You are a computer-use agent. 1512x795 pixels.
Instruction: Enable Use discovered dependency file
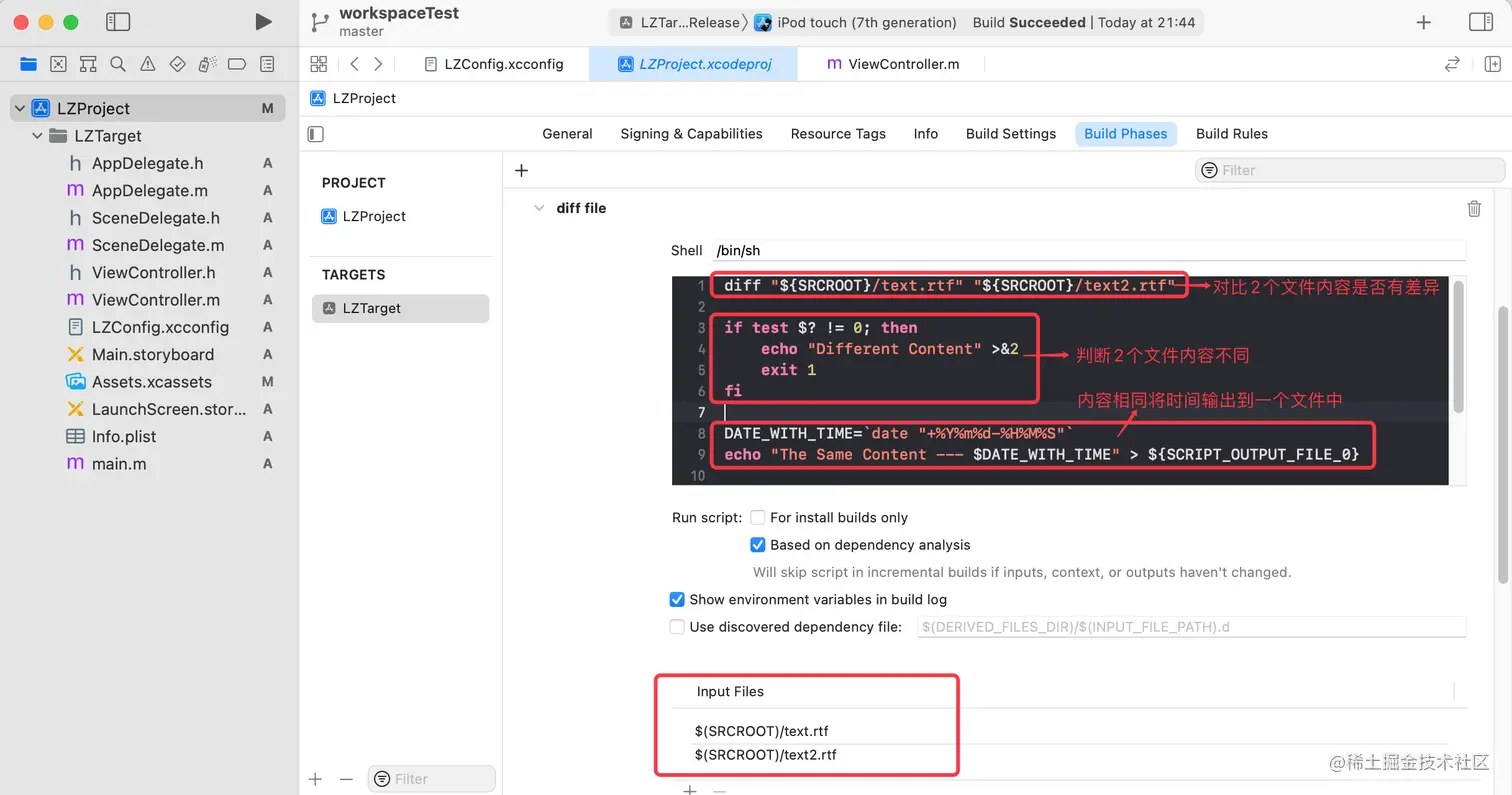click(x=677, y=627)
